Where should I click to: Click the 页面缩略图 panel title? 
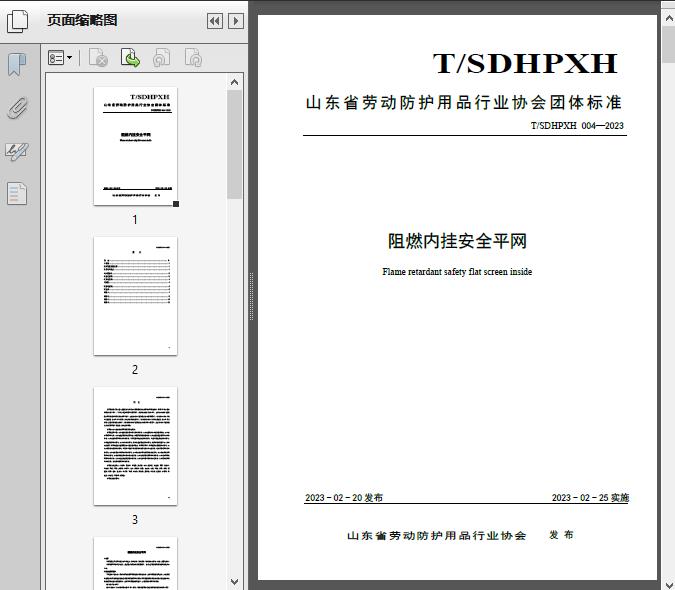[x=82, y=20]
